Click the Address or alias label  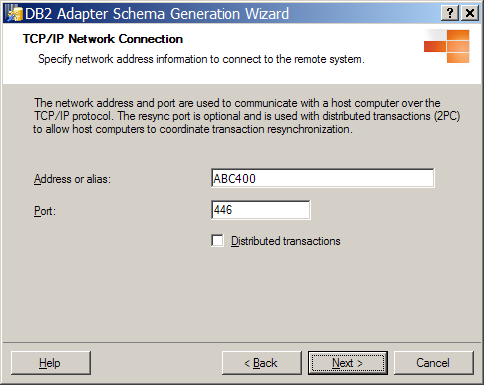(72, 179)
